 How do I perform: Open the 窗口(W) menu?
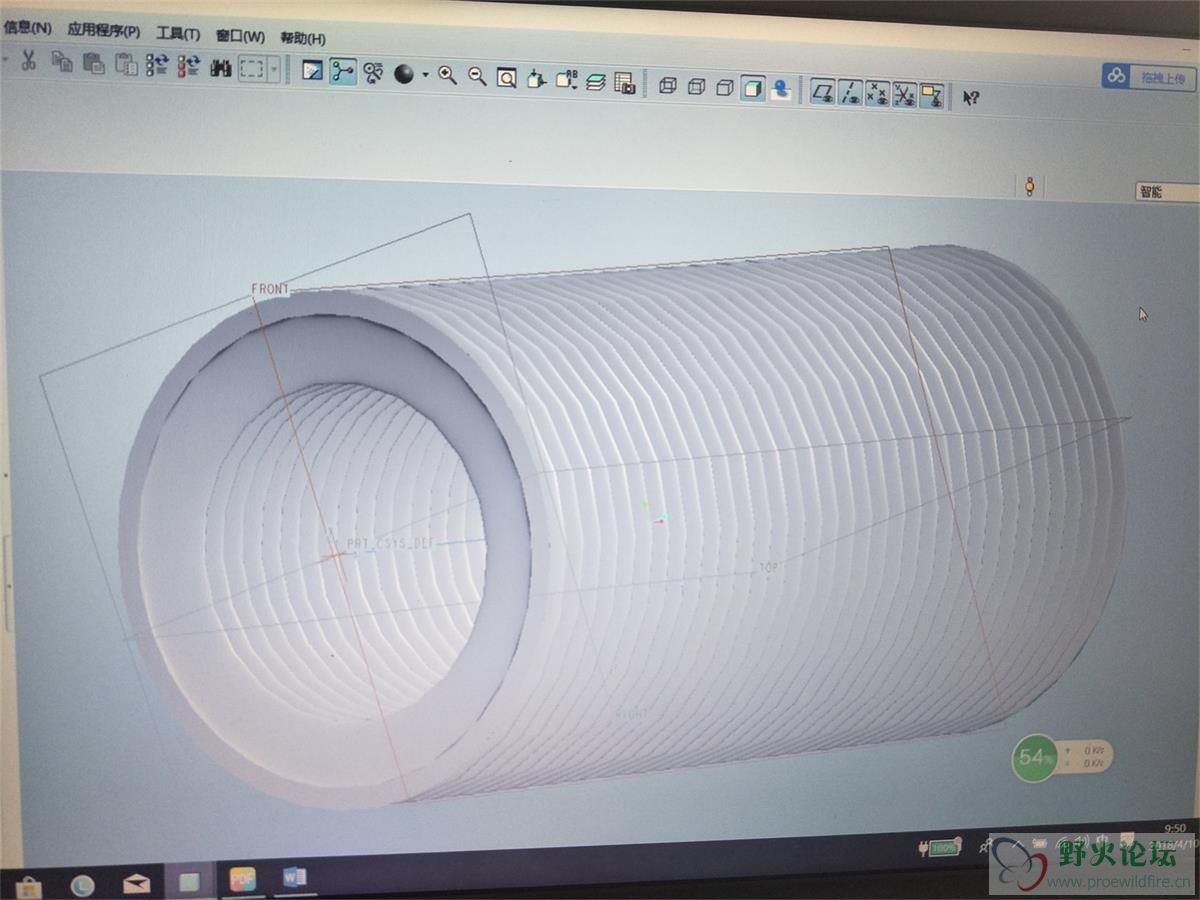tap(240, 36)
